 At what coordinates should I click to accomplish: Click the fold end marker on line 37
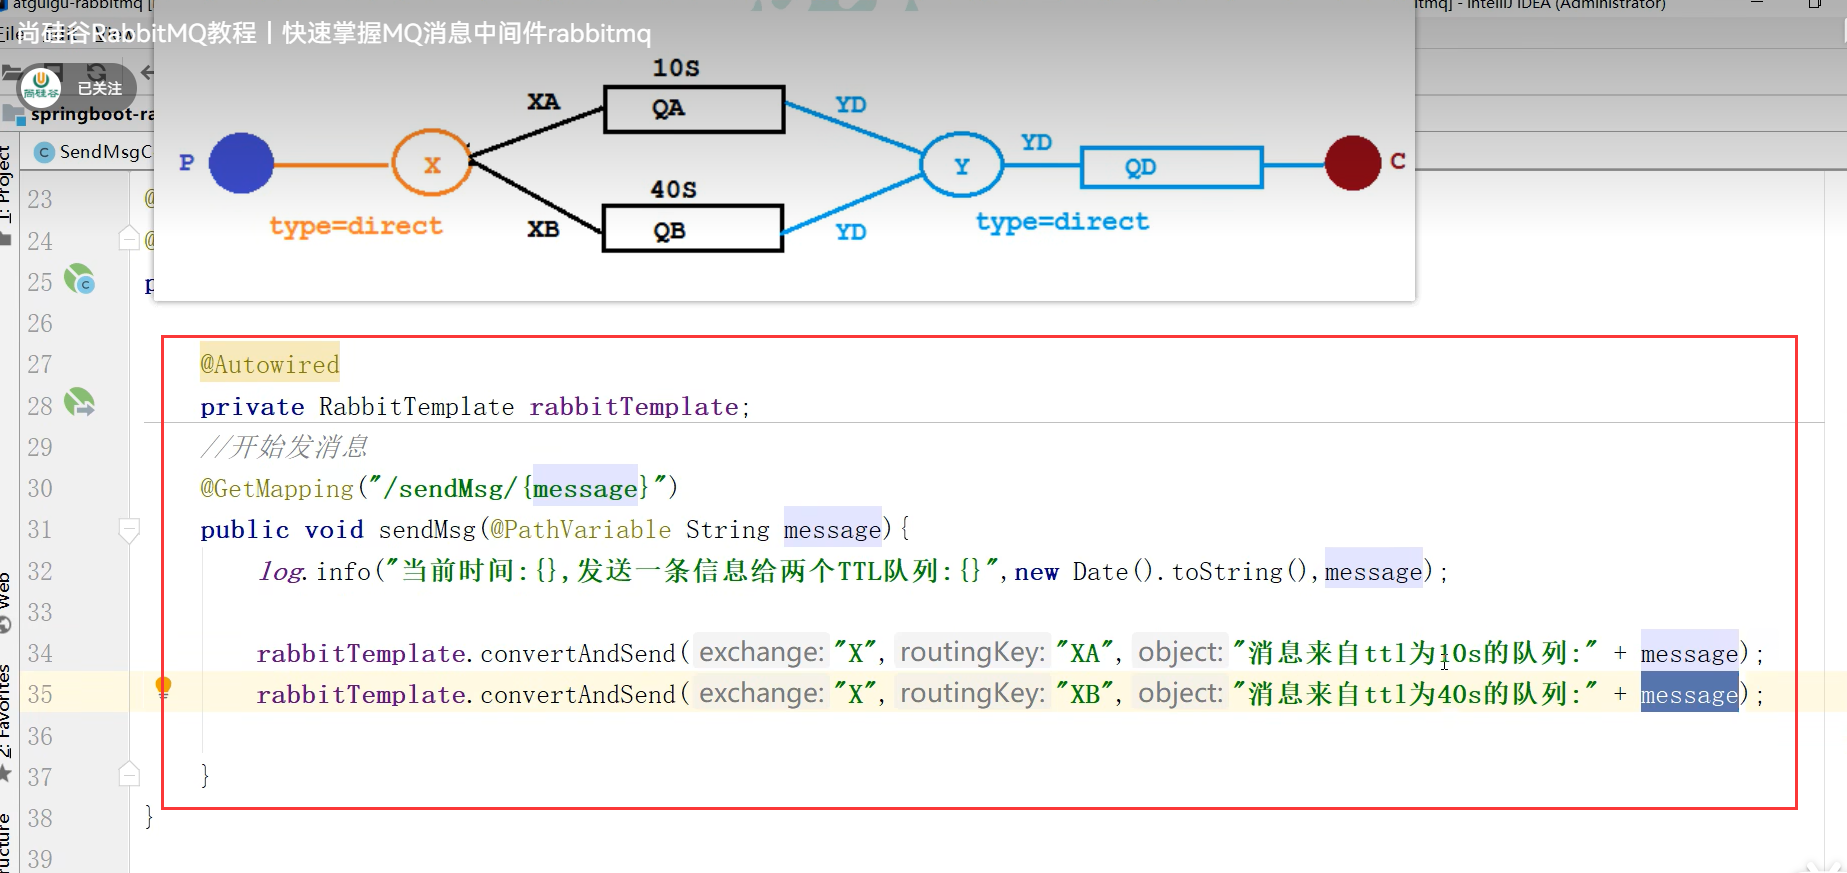pos(129,774)
